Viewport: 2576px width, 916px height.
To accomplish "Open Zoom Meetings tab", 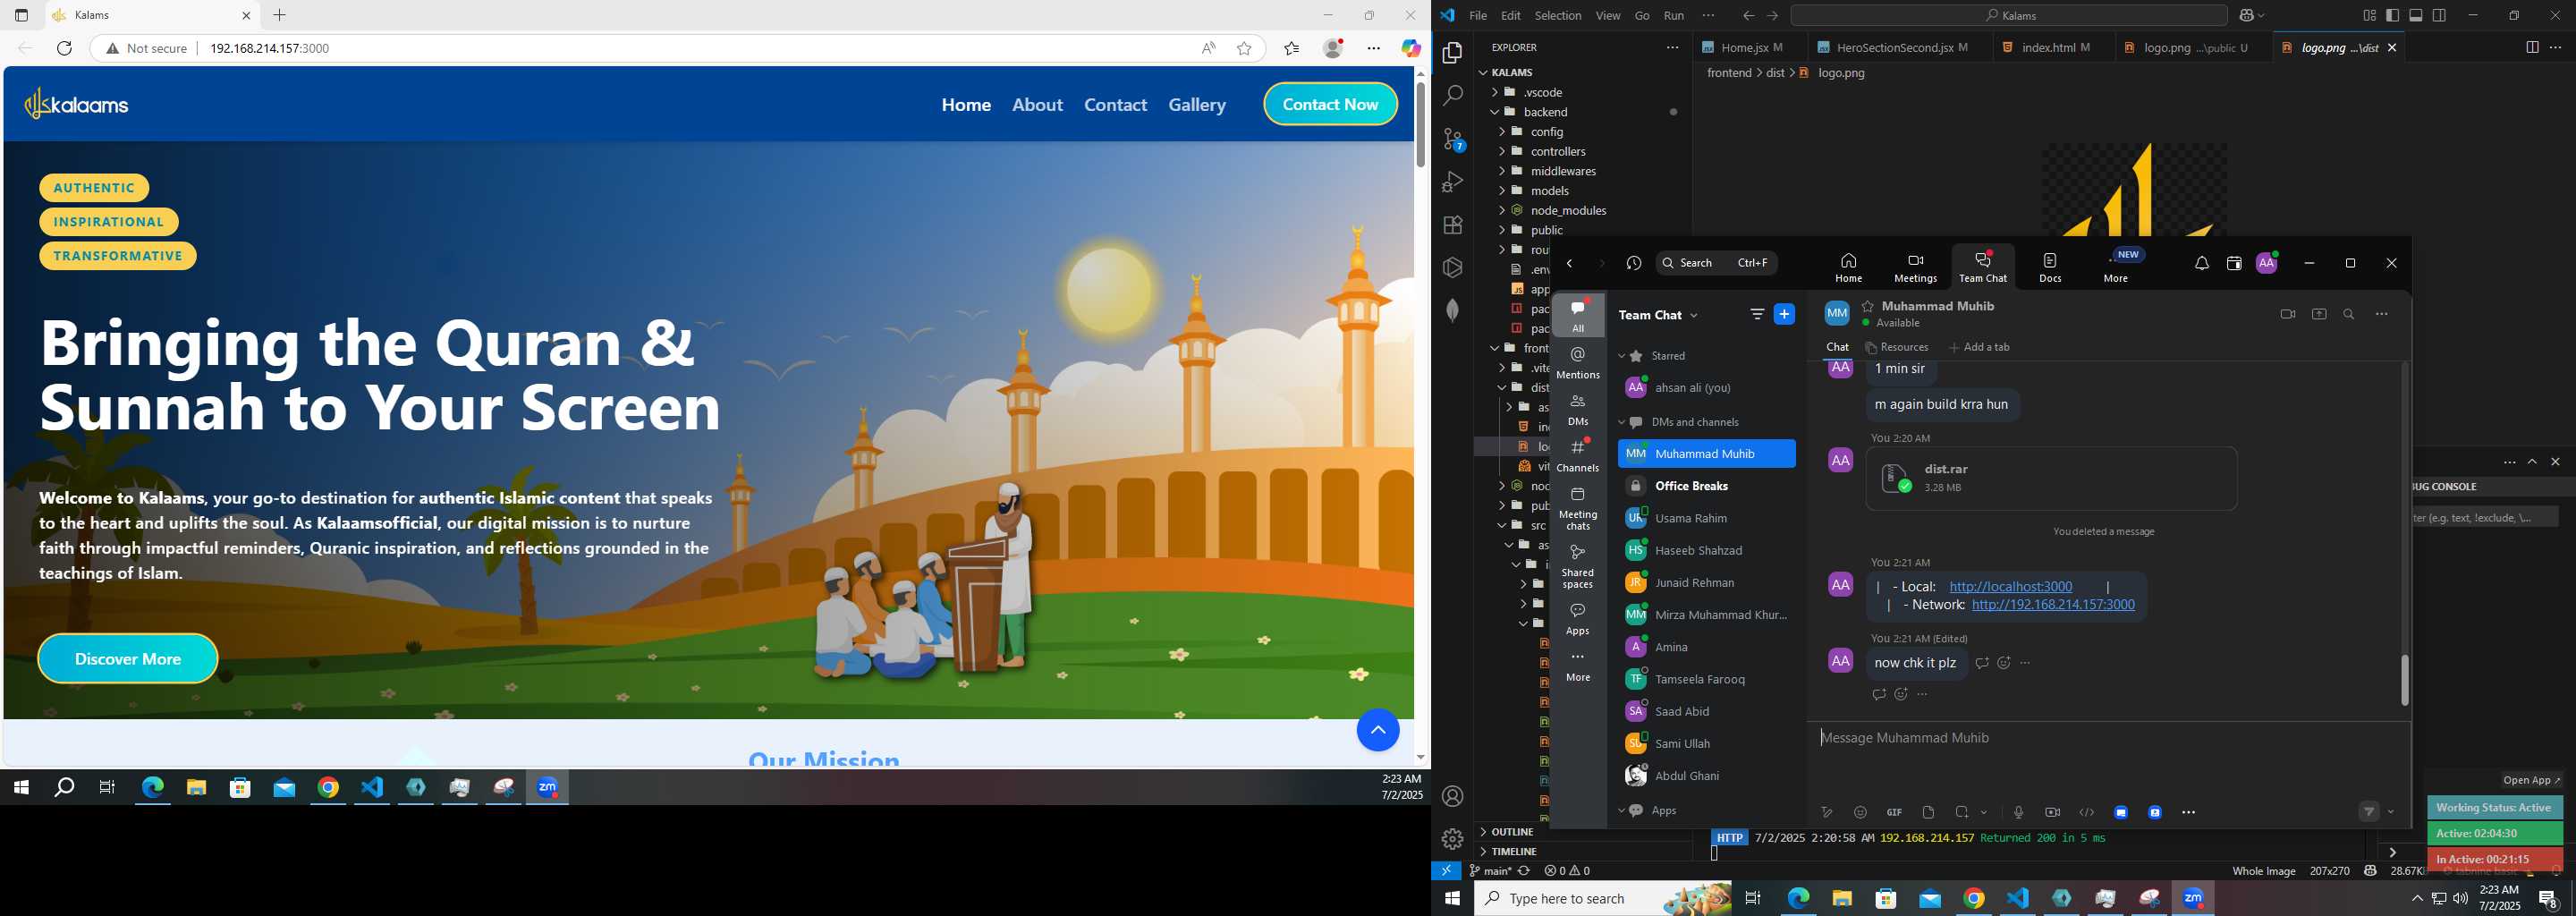I will point(1916,267).
